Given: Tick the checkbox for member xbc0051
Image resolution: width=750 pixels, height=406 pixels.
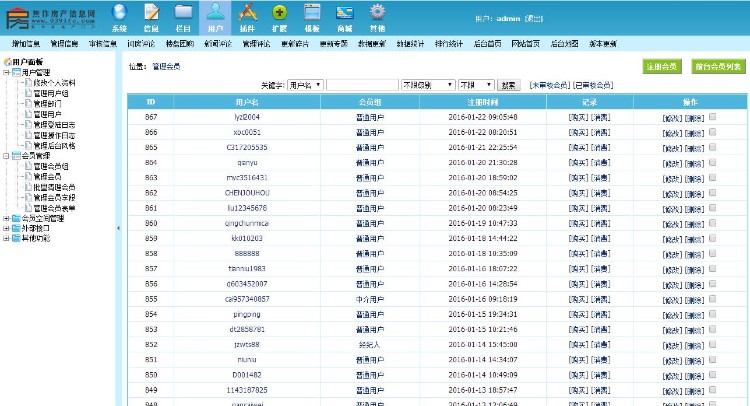Looking at the screenshot, I should coord(712,132).
